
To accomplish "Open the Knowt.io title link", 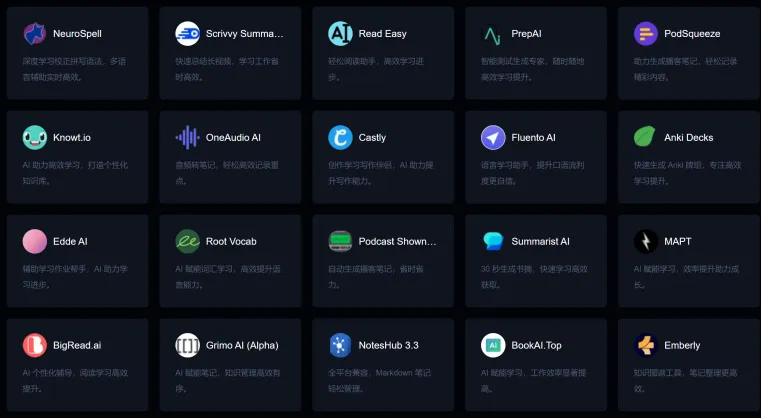I will coord(72,137).
